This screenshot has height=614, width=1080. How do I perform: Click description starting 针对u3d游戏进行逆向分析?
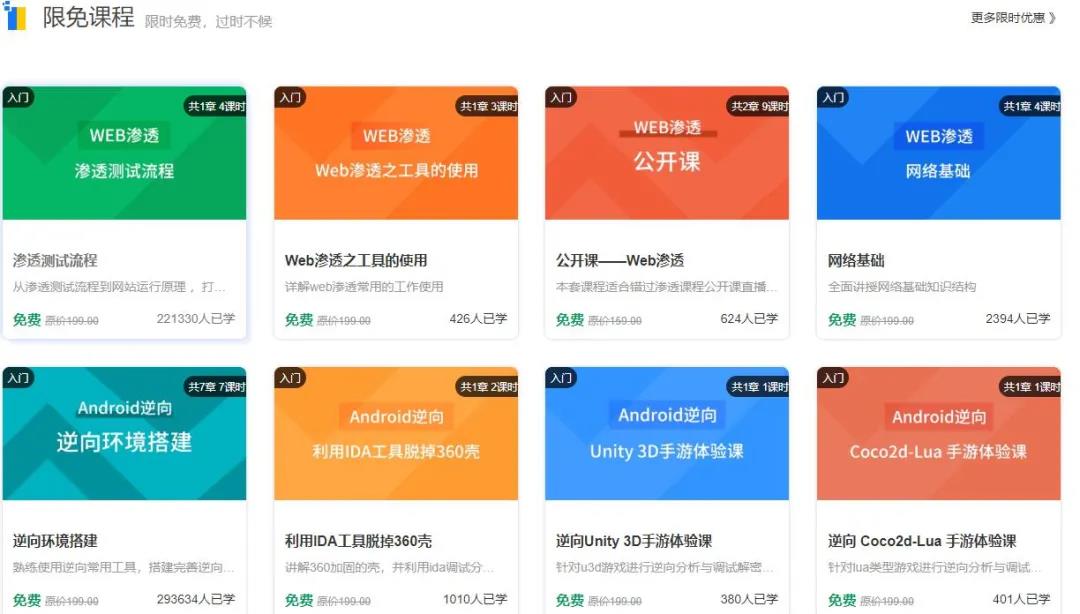point(664,567)
